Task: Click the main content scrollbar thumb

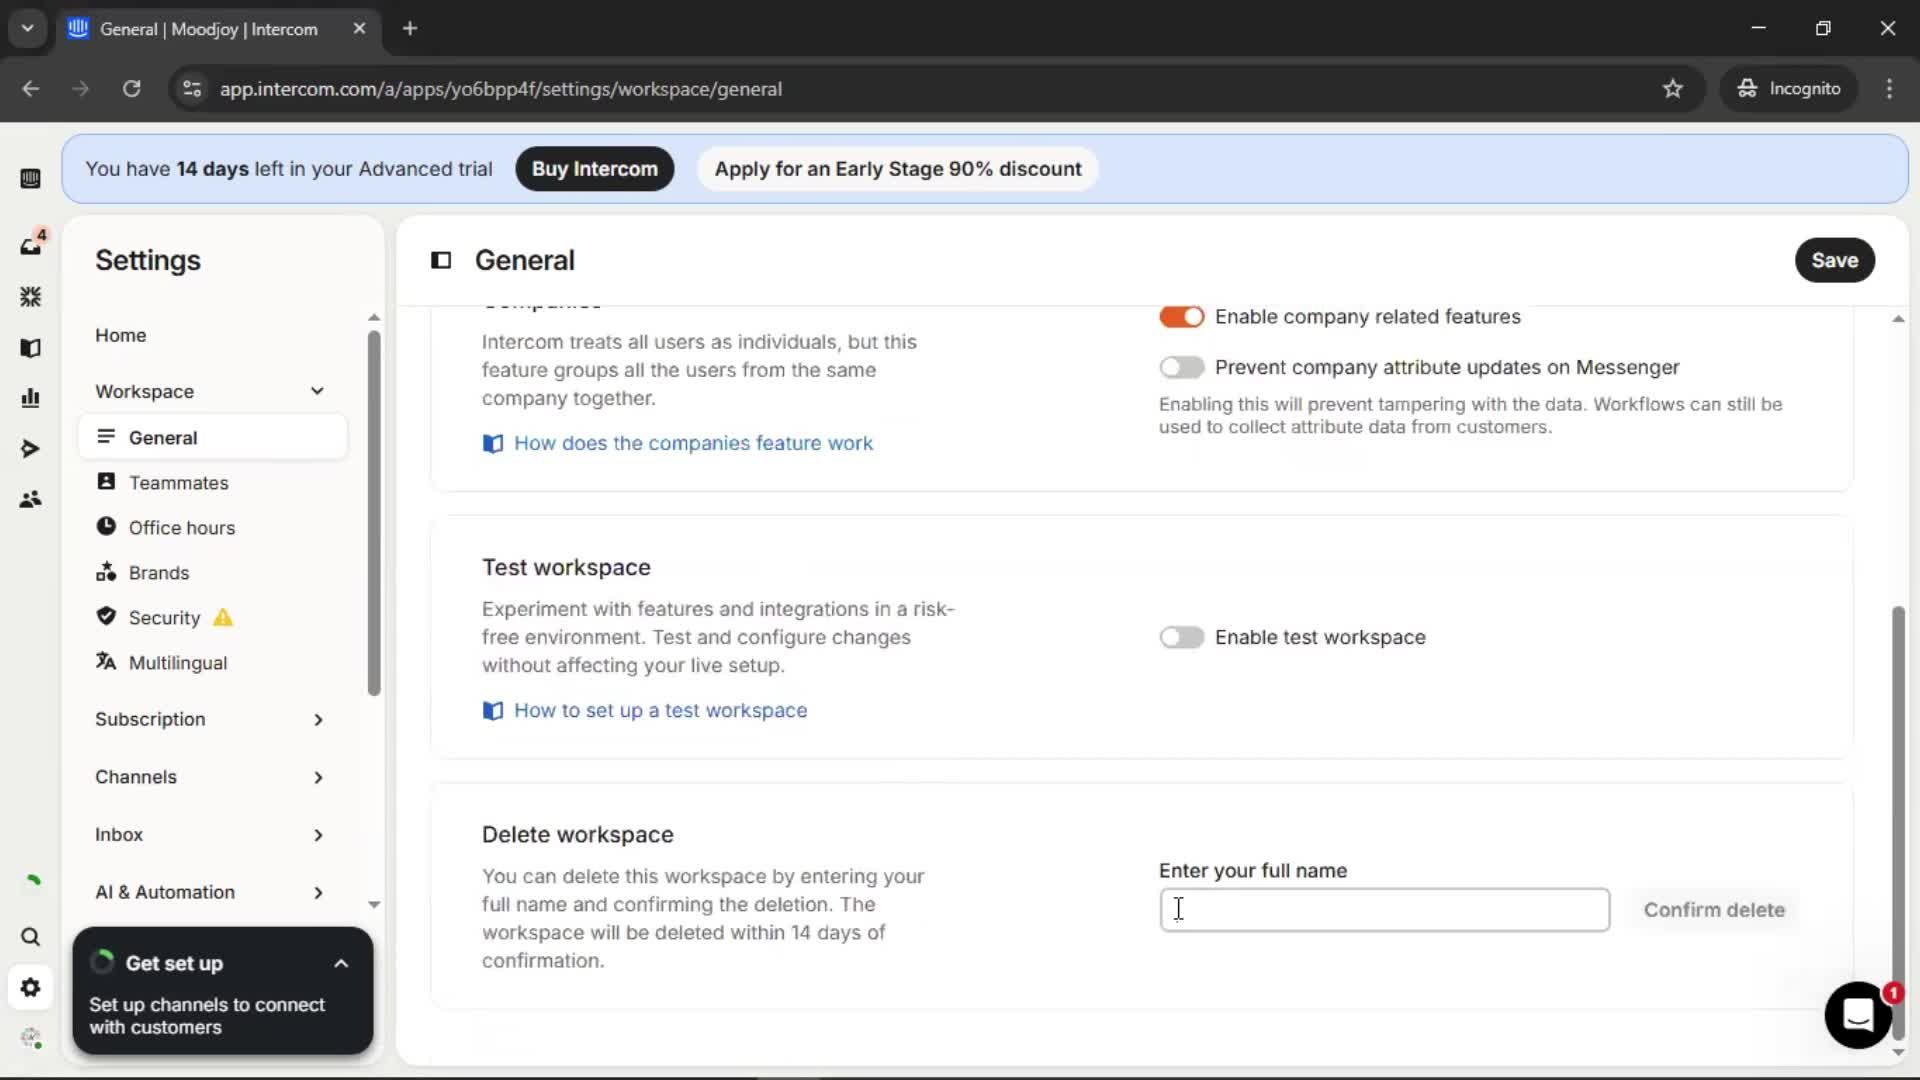Action: point(1898,823)
